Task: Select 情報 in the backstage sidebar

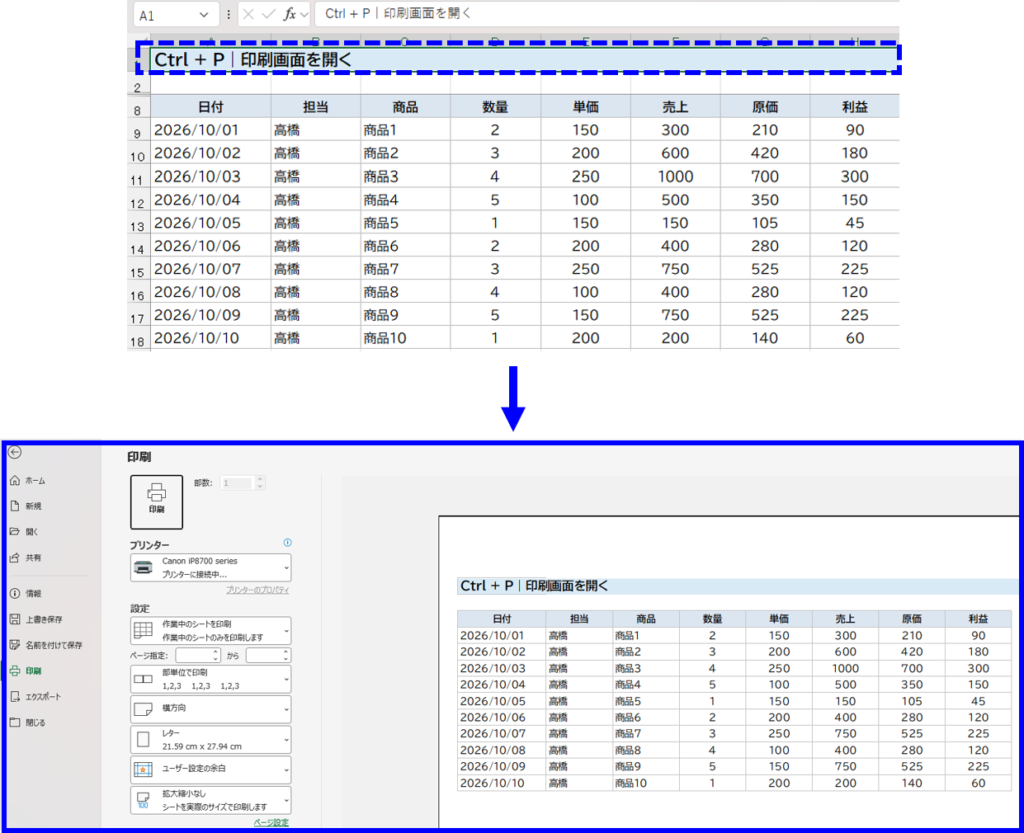Action: (x=26, y=593)
